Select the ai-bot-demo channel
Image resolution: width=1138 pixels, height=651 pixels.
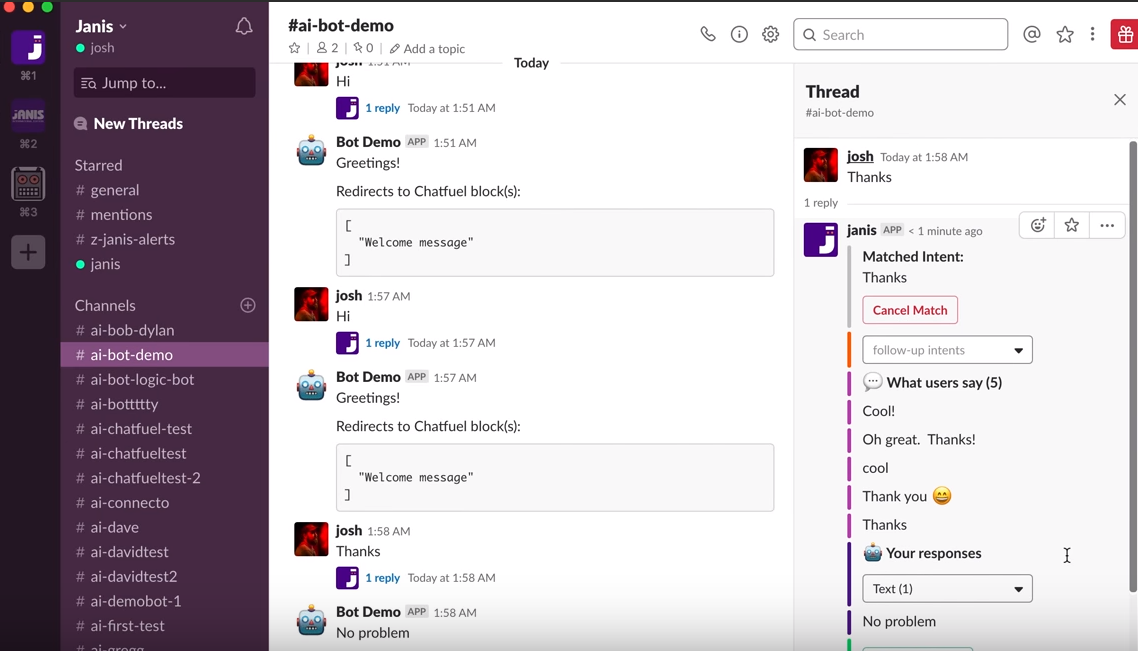(165, 355)
